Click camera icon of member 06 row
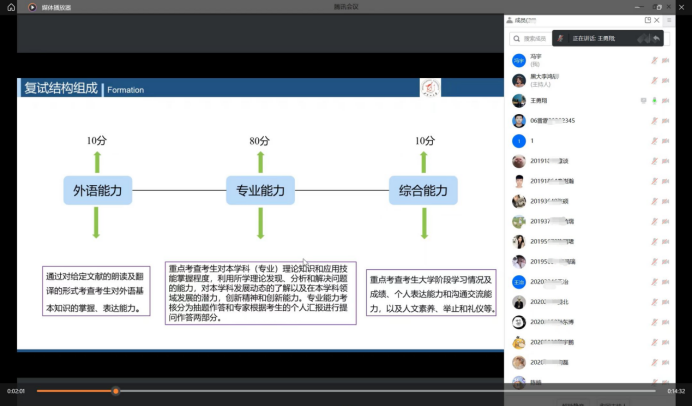The image size is (693, 406). (665, 121)
